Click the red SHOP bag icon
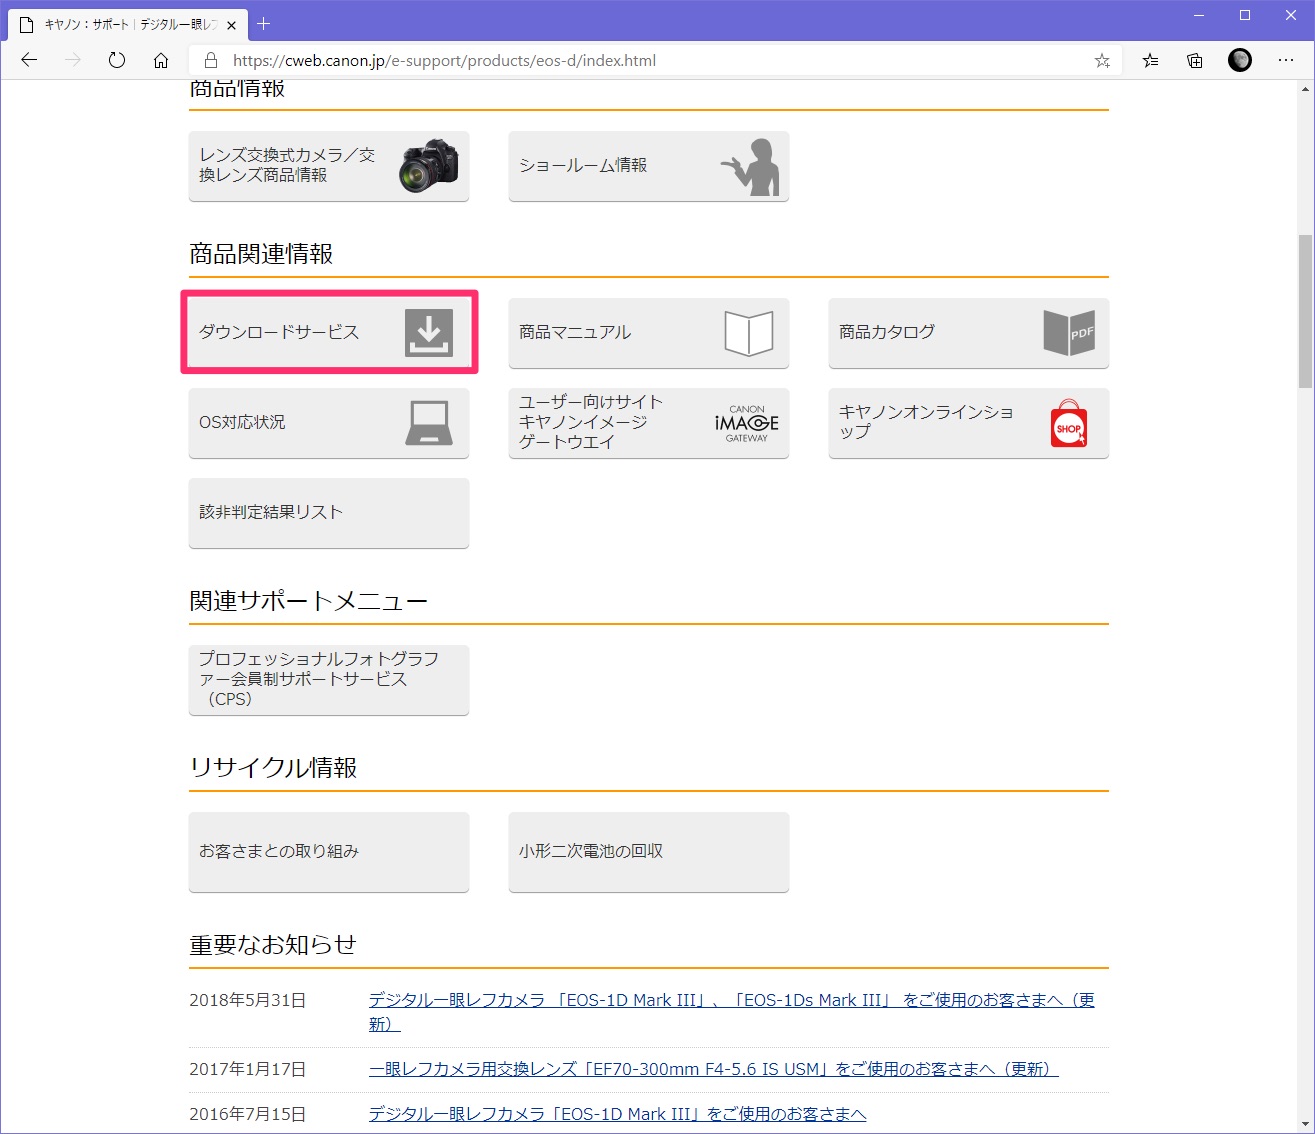The width and height of the screenshot is (1315, 1134). [1069, 423]
